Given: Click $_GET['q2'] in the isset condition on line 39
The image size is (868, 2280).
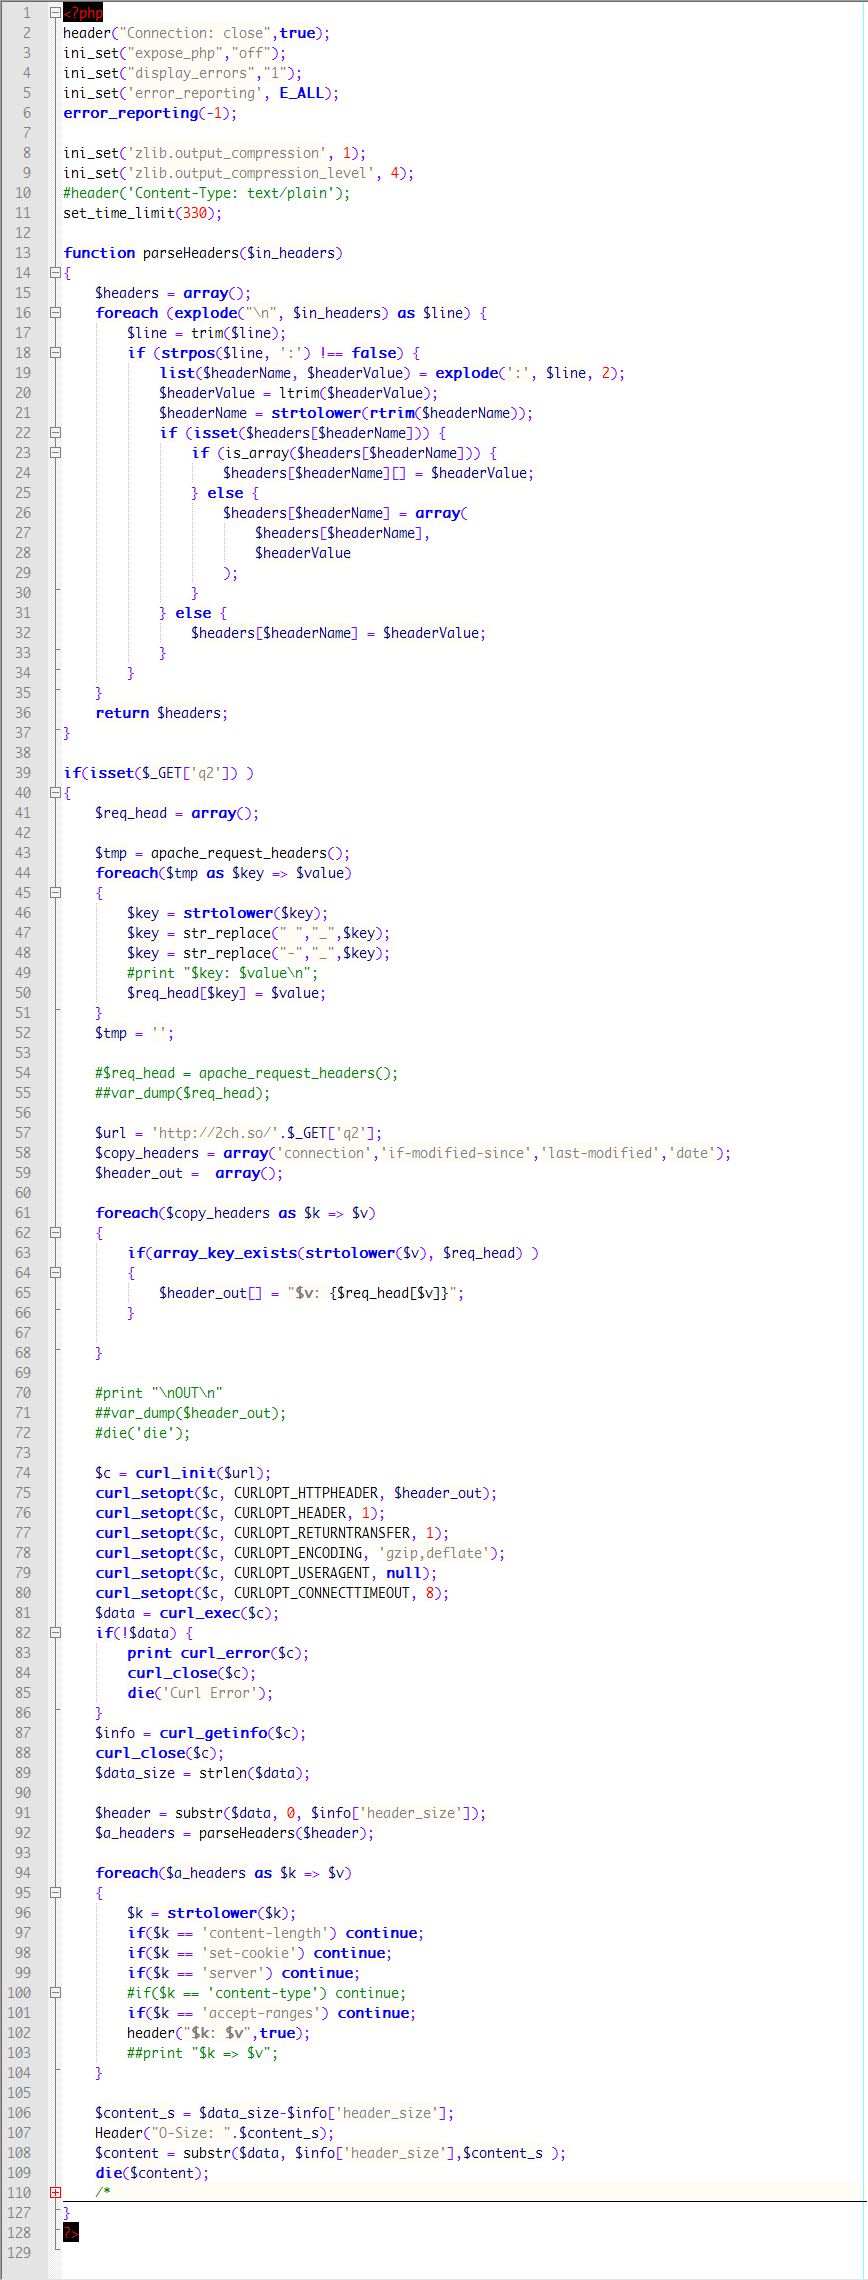Looking at the screenshot, I should tap(192, 773).
